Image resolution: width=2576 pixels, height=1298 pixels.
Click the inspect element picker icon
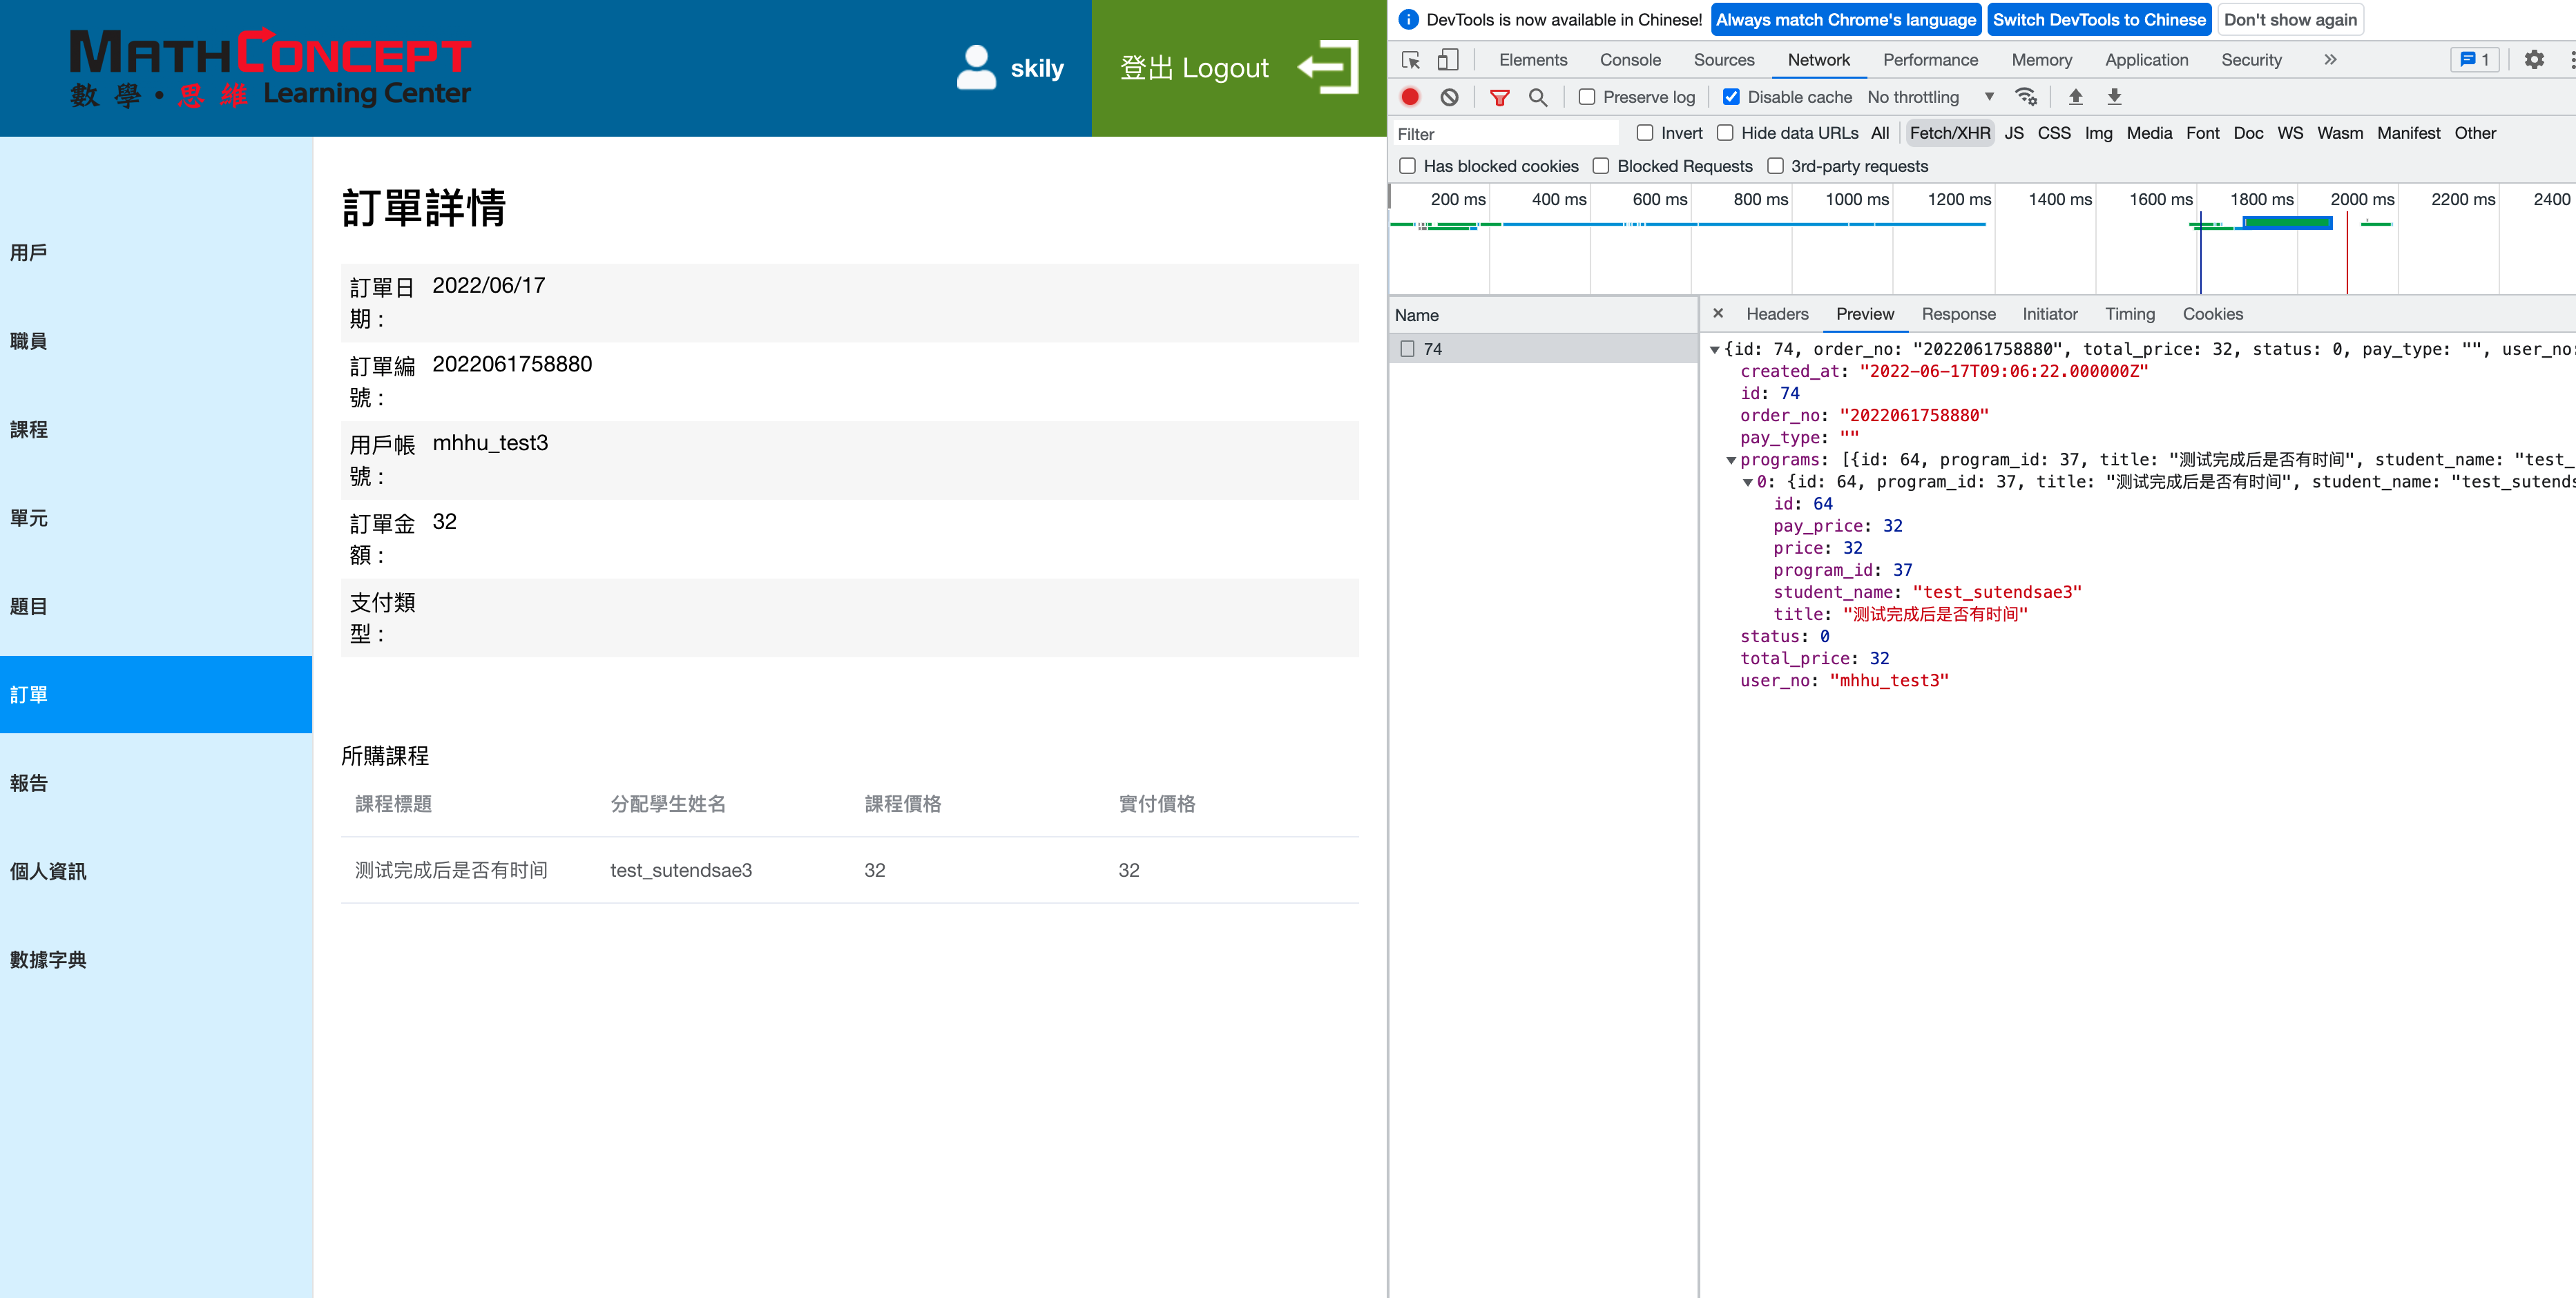pyautogui.click(x=1411, y=60)
